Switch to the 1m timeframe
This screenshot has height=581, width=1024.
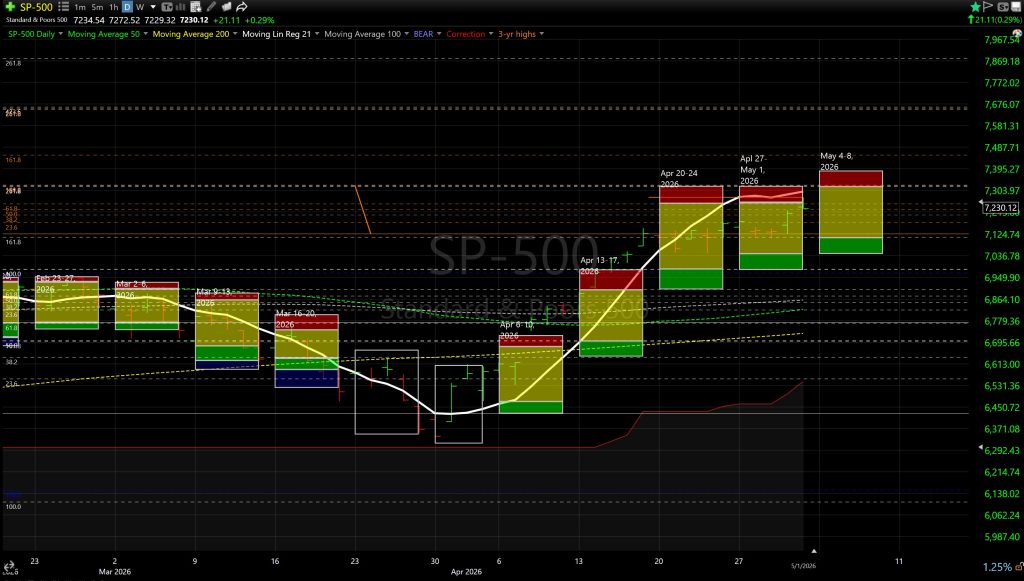coord(80,7)
